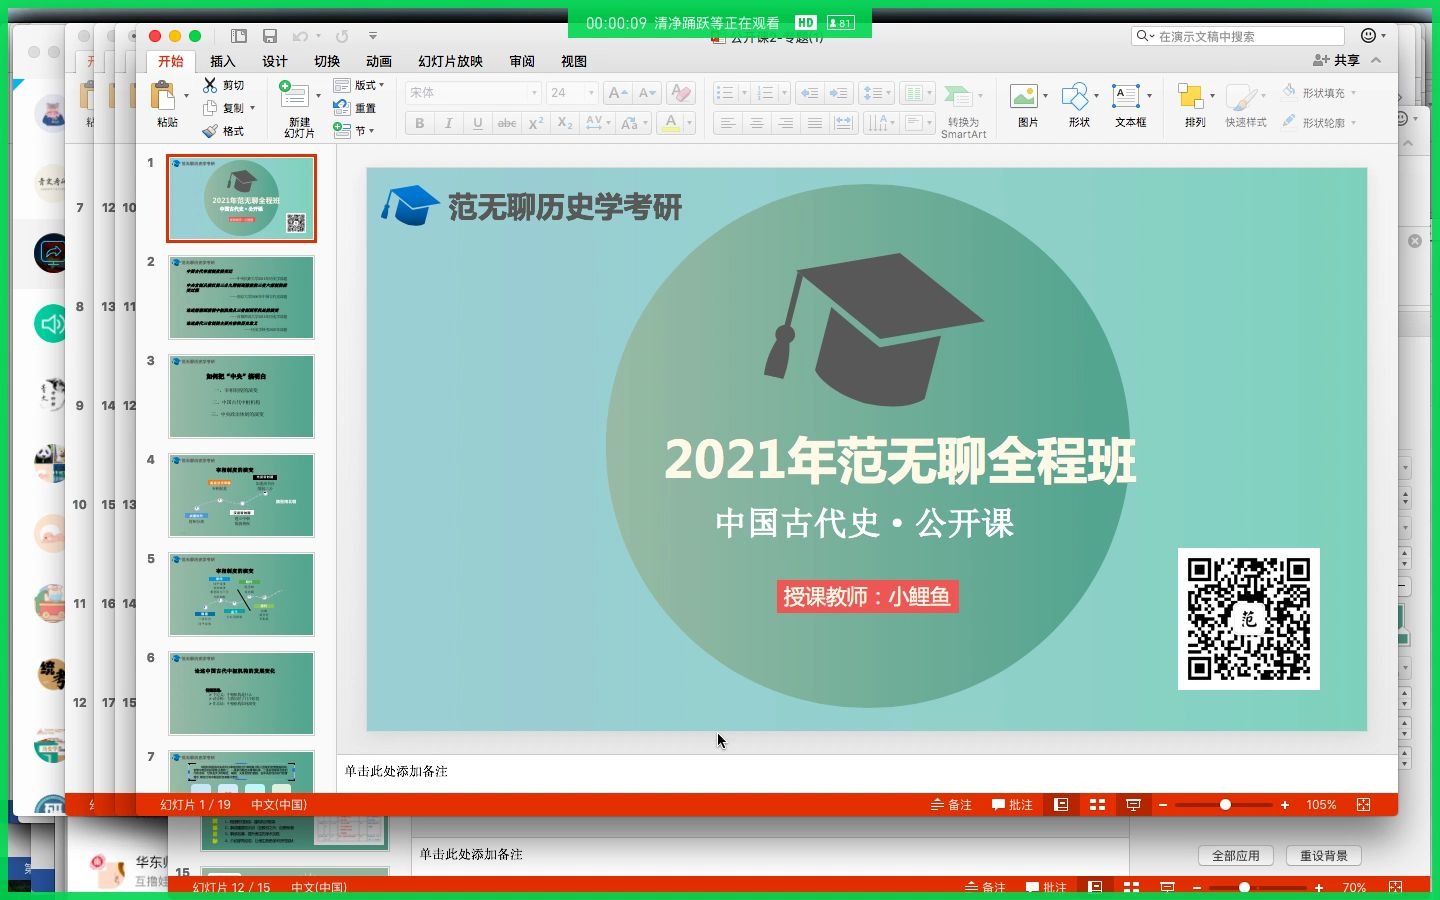Toggle Underline formatting
Viewport: 1440px width, 900px height.
click(478, 123)
